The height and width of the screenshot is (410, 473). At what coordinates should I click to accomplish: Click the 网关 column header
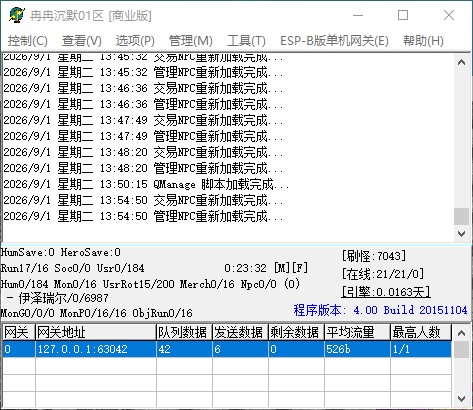[18, 332]
